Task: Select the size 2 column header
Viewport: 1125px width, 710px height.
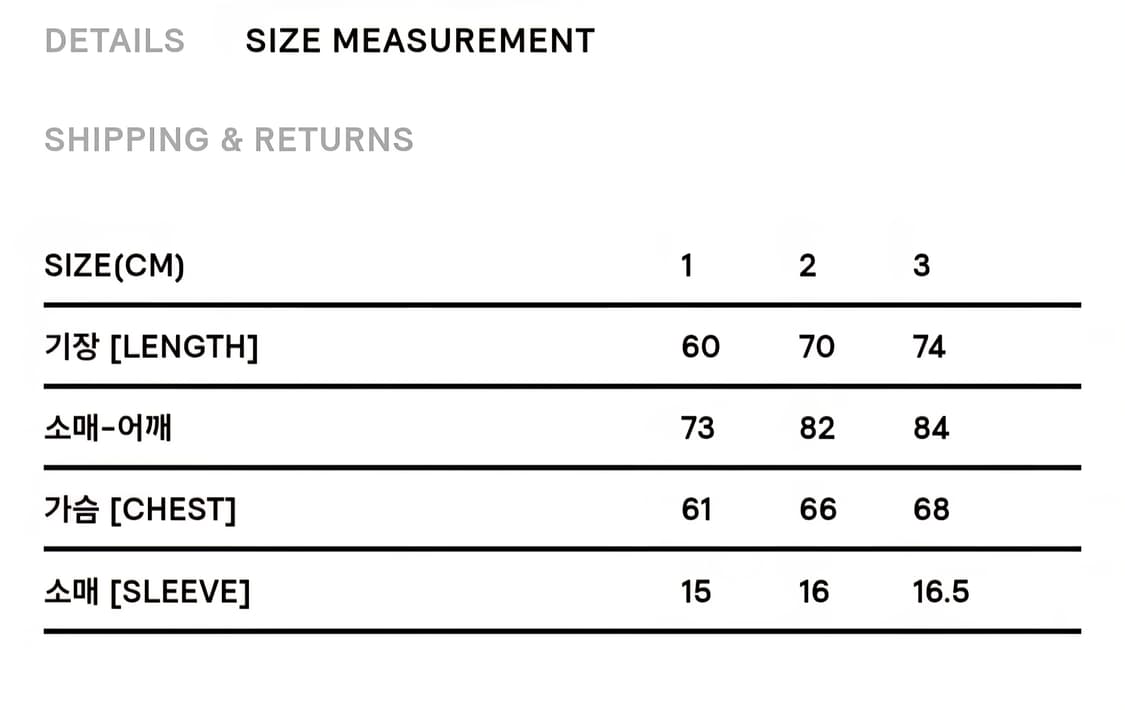Action: pyautogui.click(x=808, y=266)
